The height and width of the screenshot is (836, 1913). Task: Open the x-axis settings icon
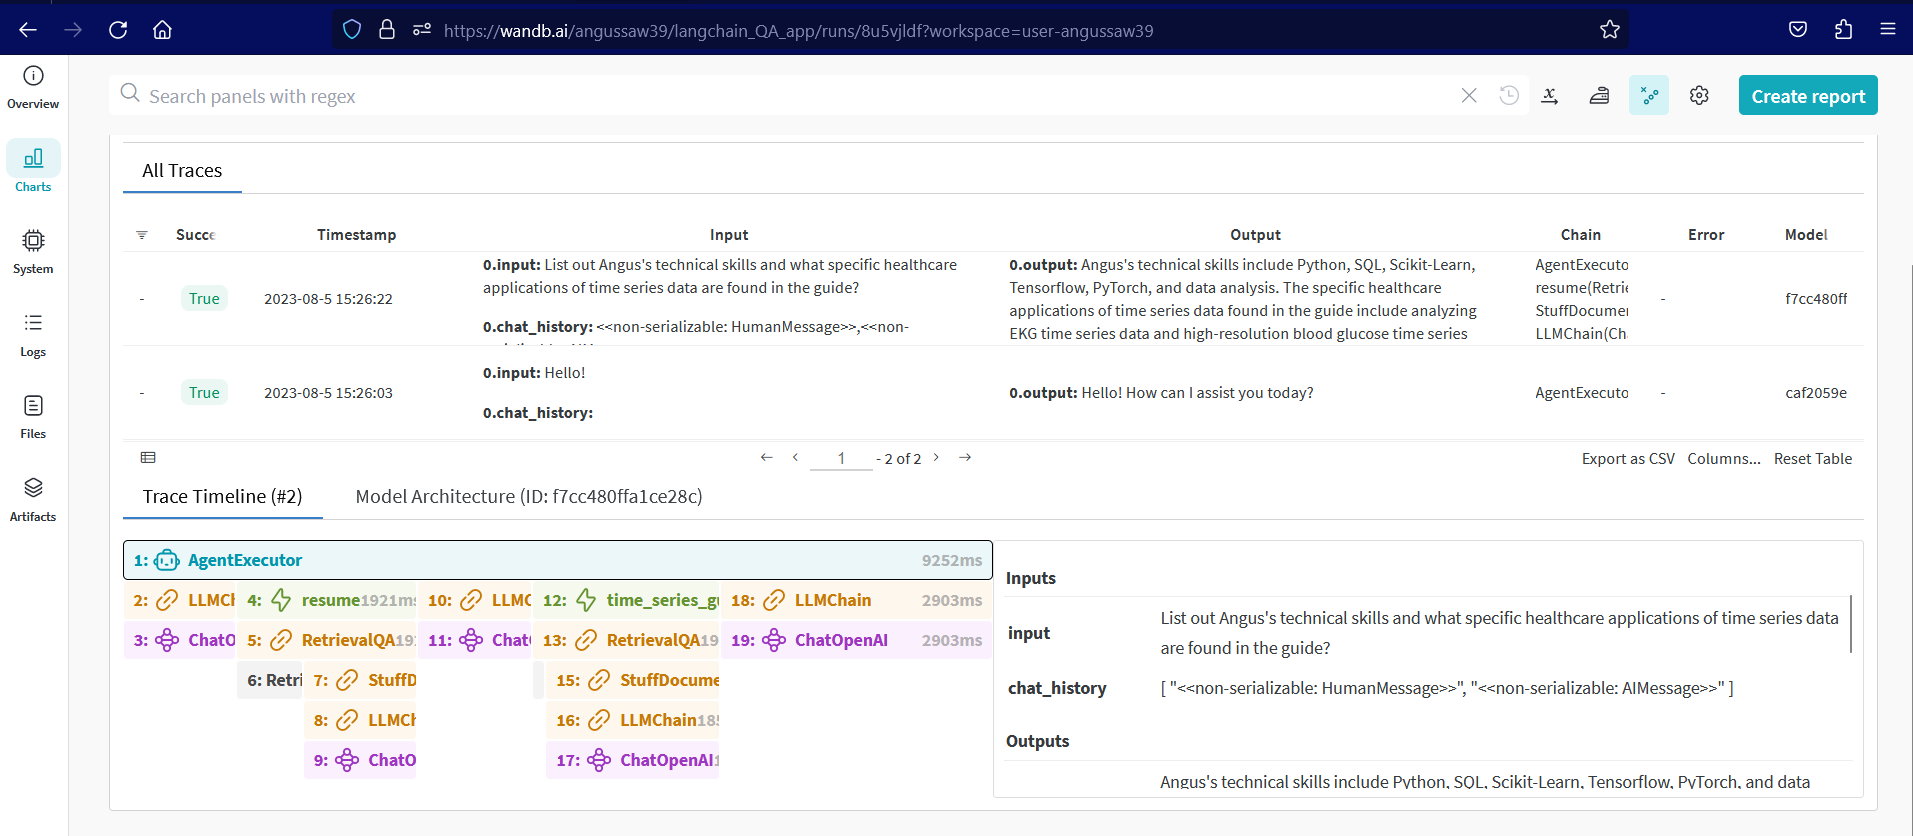pos(1550,96)
